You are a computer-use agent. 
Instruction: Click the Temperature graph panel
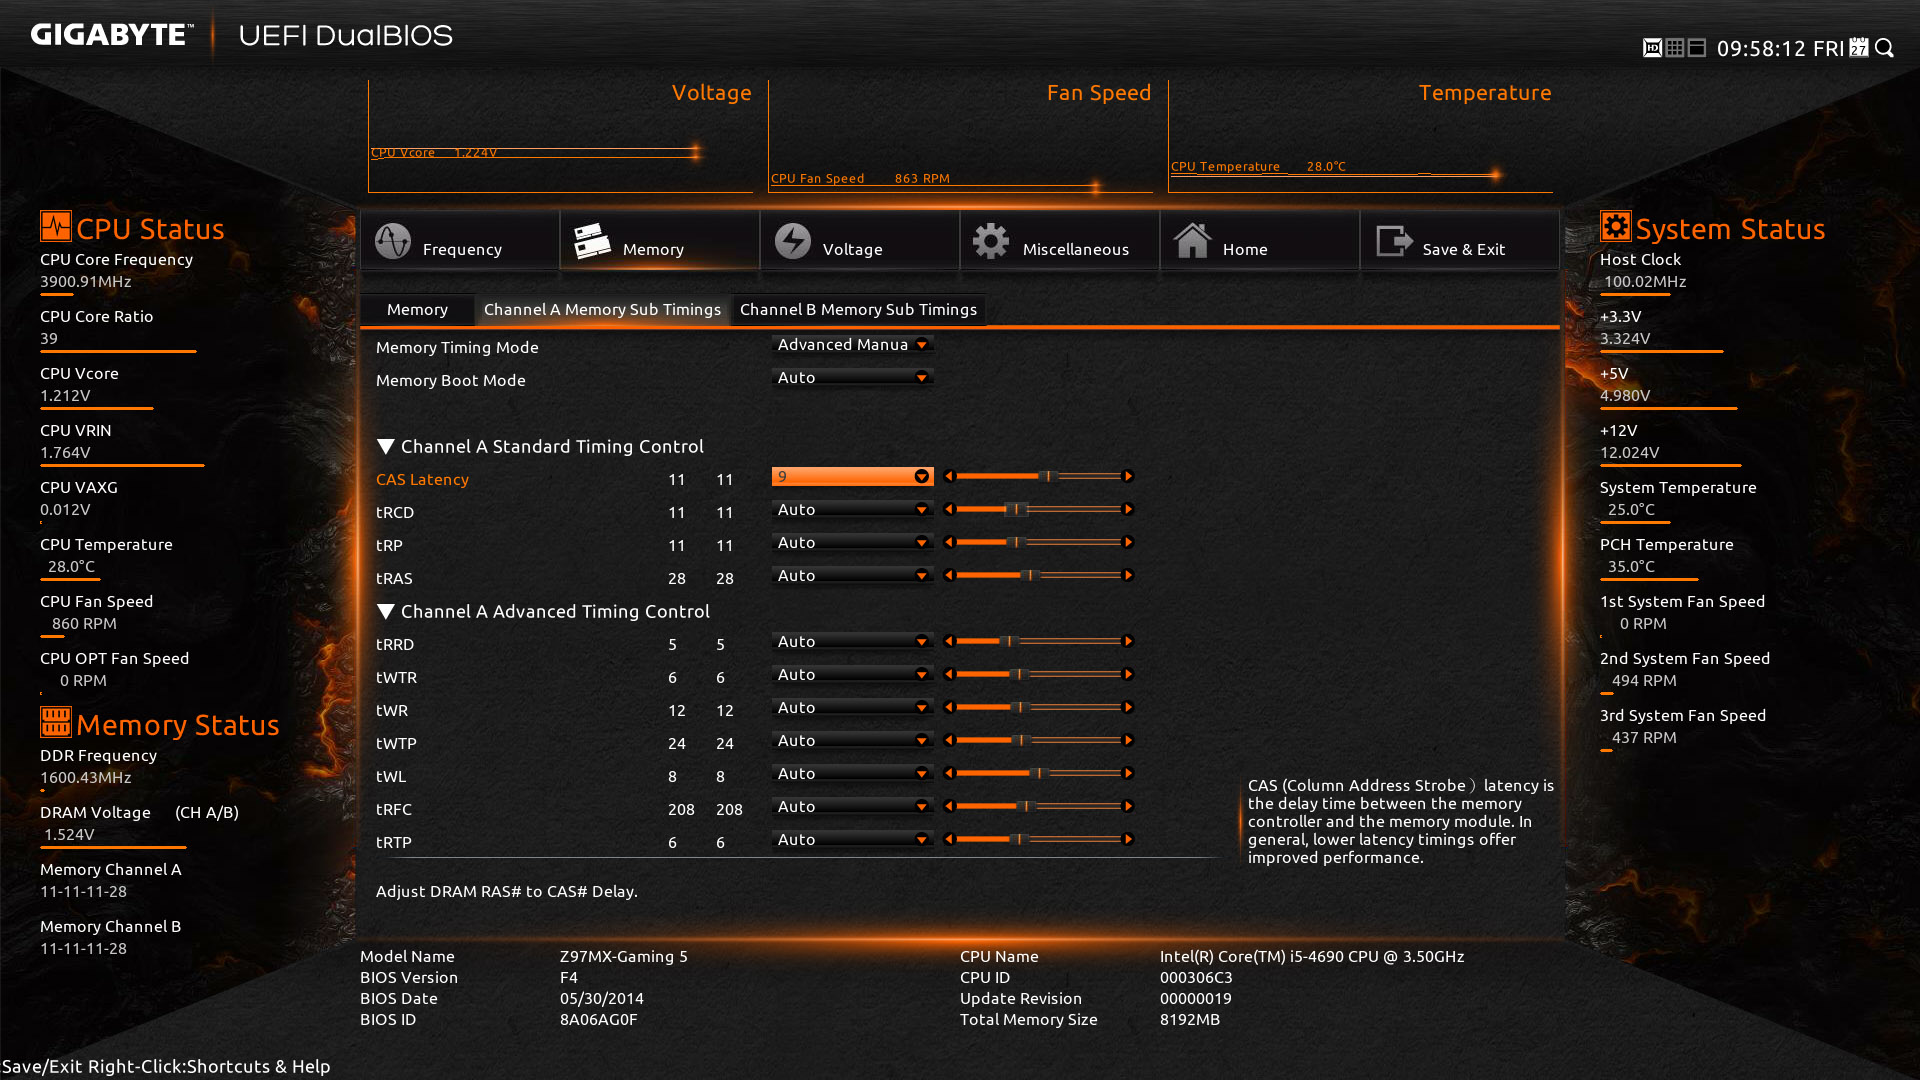[x=1360, y=137]
